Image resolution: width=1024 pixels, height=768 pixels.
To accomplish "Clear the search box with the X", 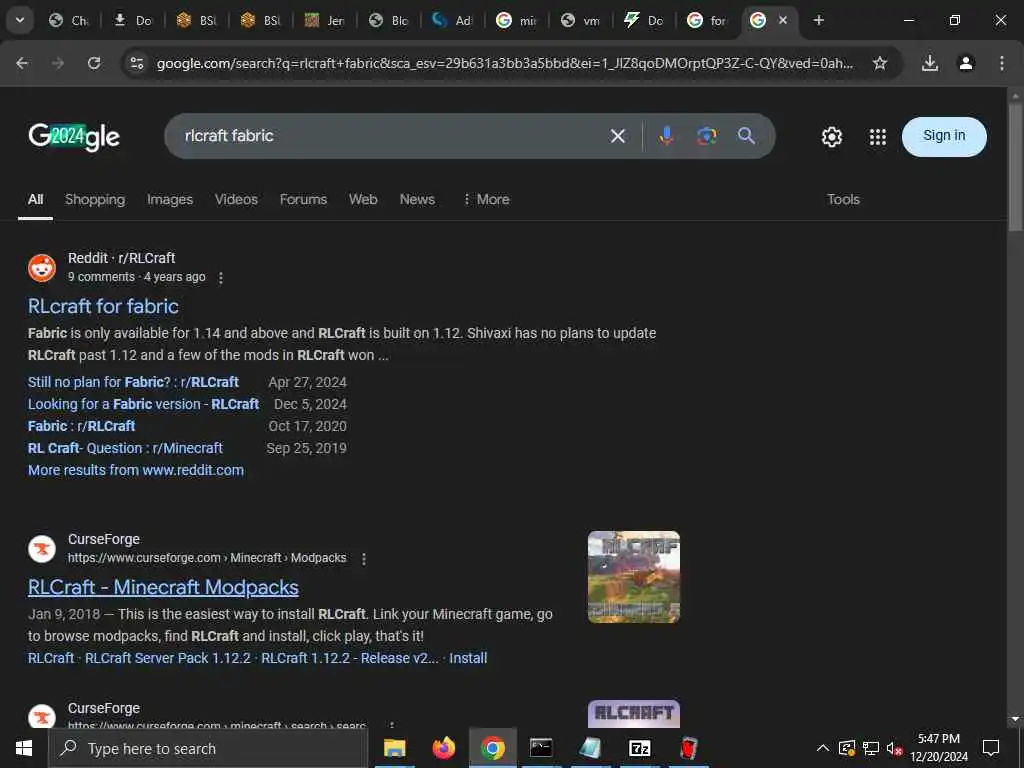I will click(618, 136).
